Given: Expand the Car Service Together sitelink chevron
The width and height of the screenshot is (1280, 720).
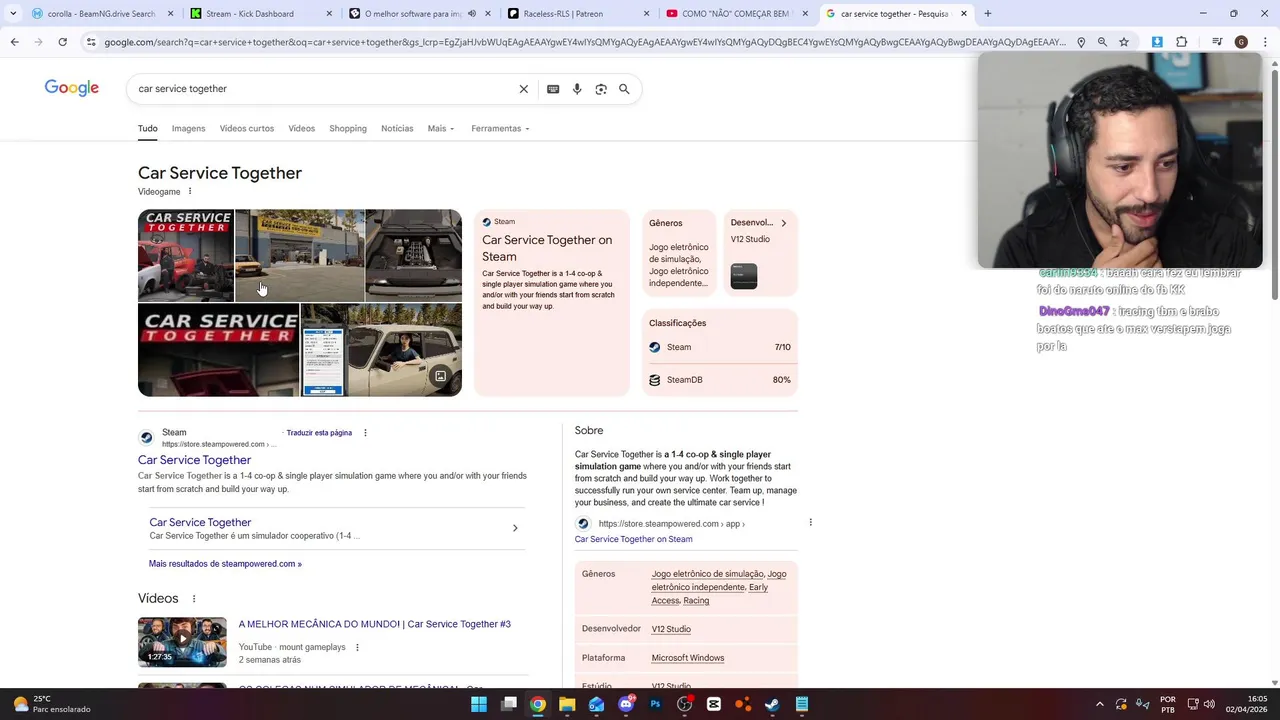Looking at the screenshot, I should 515,528.
